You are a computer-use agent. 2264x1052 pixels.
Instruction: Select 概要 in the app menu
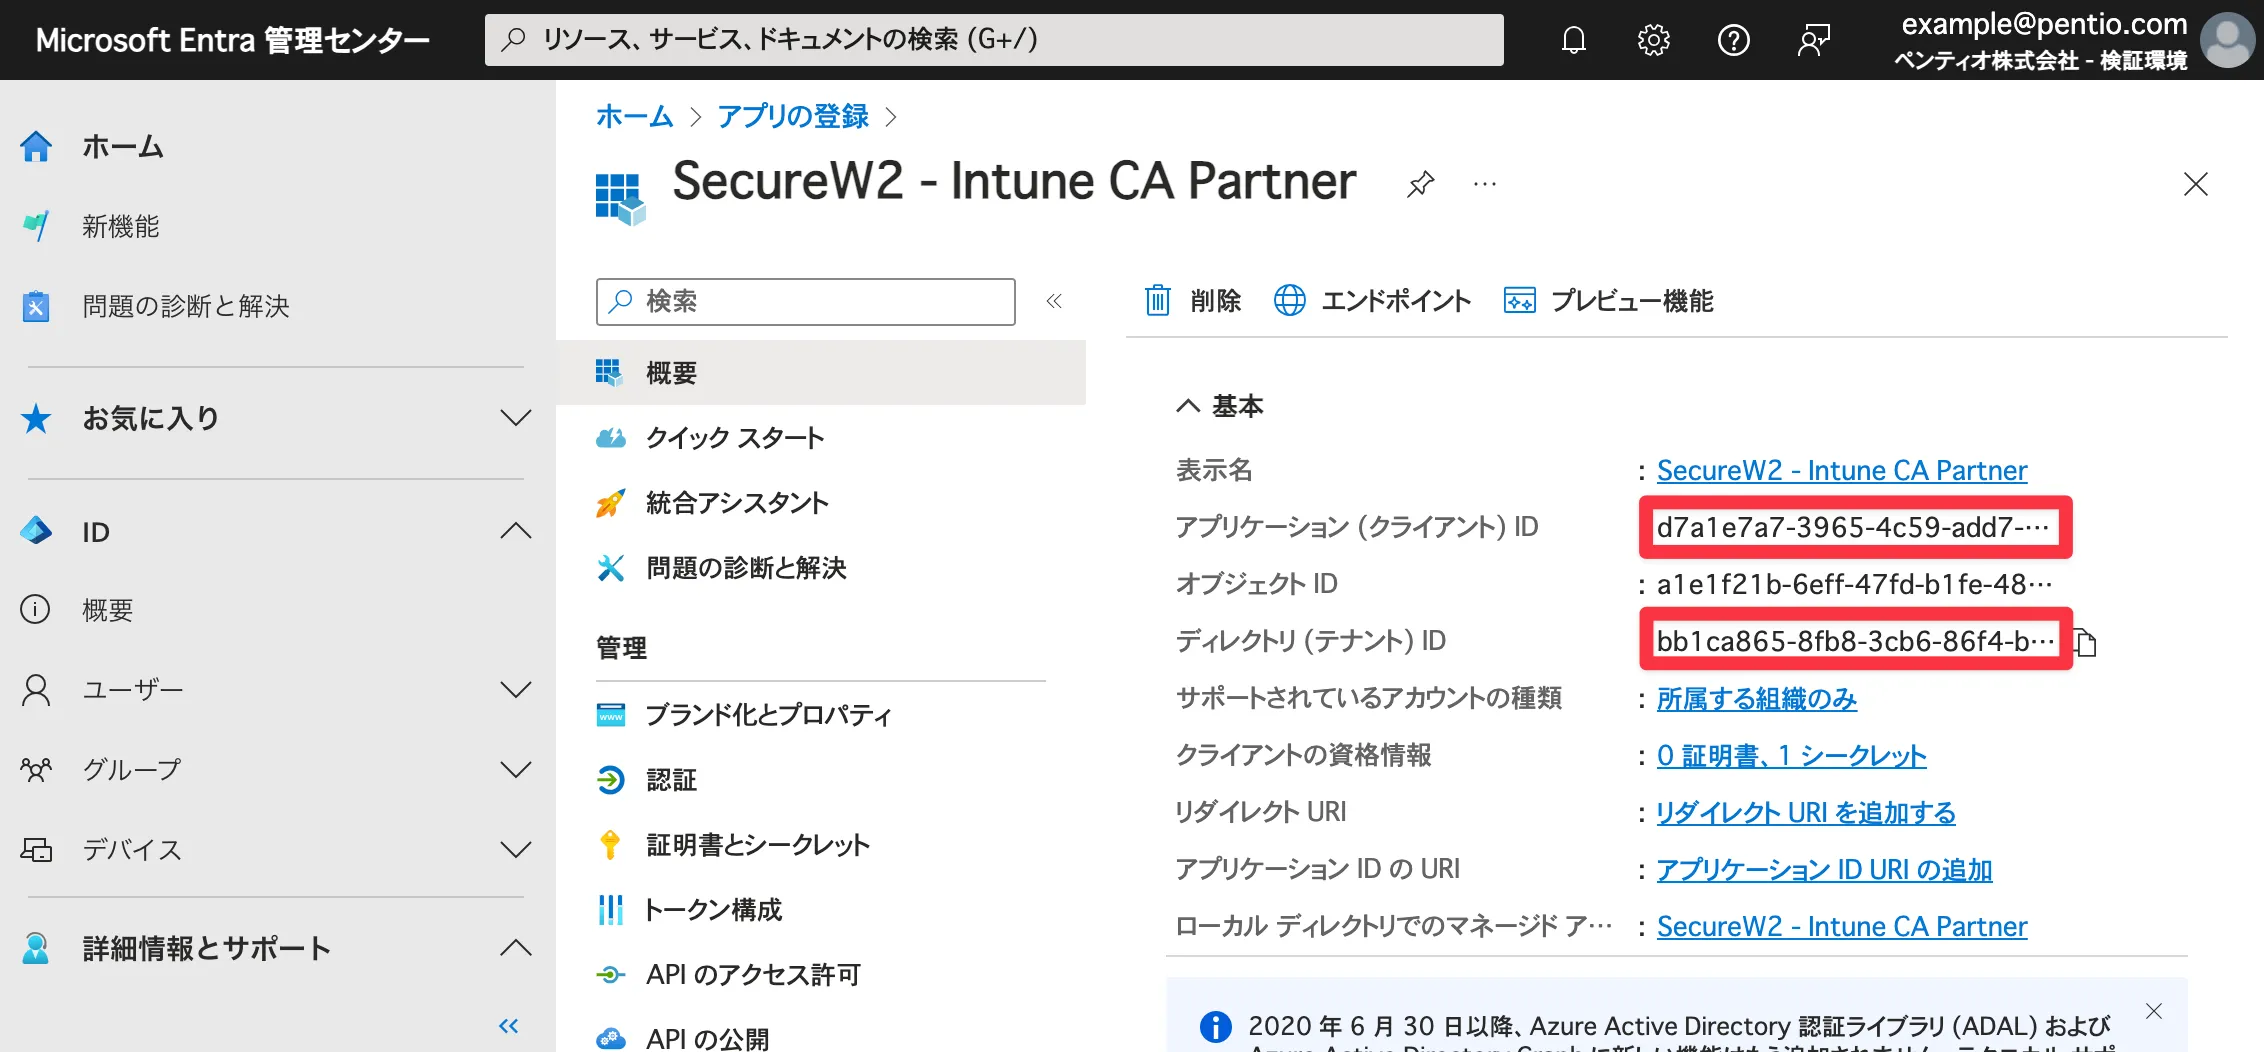click(821, 373)
